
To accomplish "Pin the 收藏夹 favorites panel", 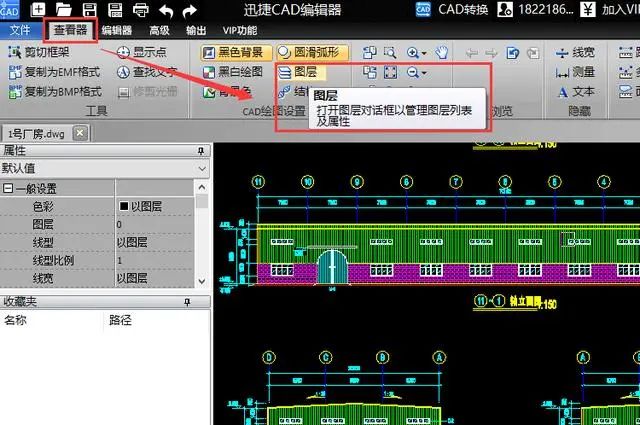I will click(187, 302).
